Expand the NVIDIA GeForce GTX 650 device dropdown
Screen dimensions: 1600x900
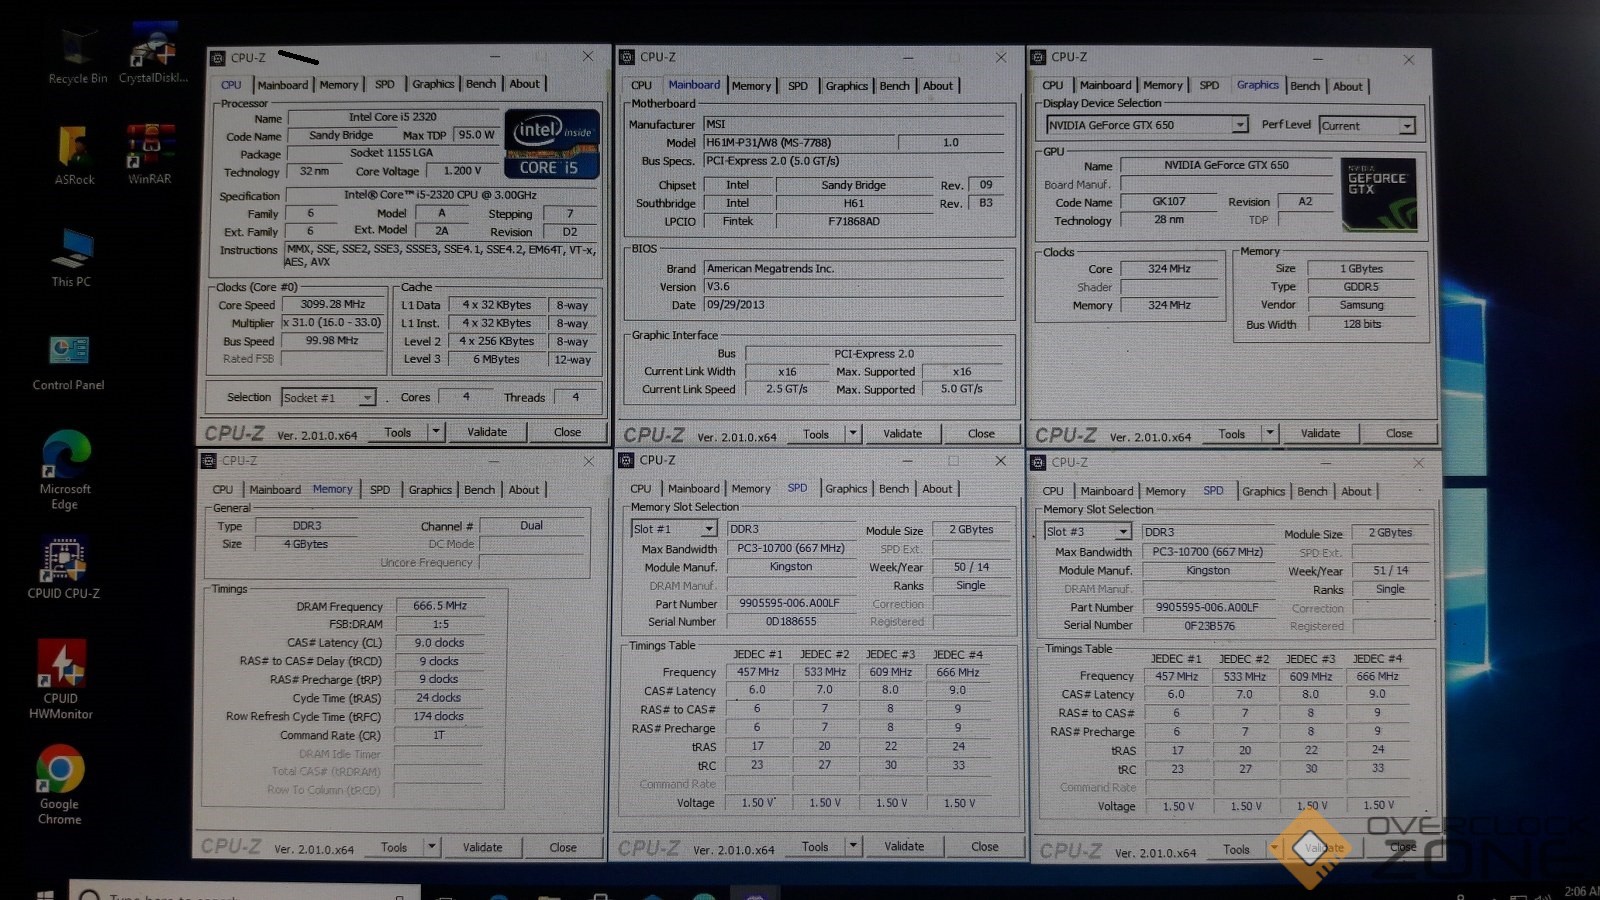click(x=1147, y=125)
